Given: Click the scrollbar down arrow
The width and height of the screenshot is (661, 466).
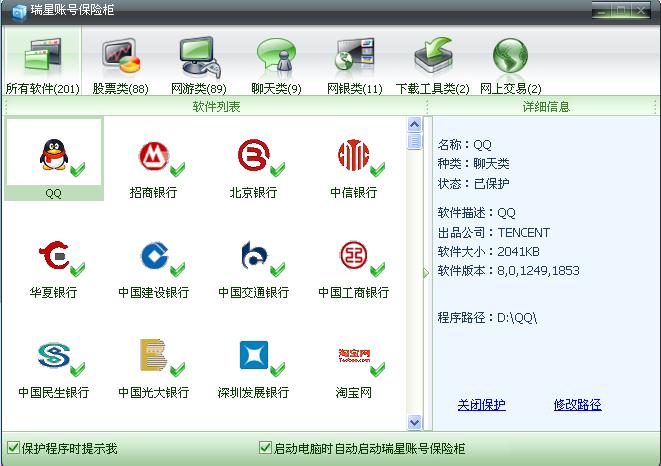Looking at the screenshot, I should click(415, 422).
